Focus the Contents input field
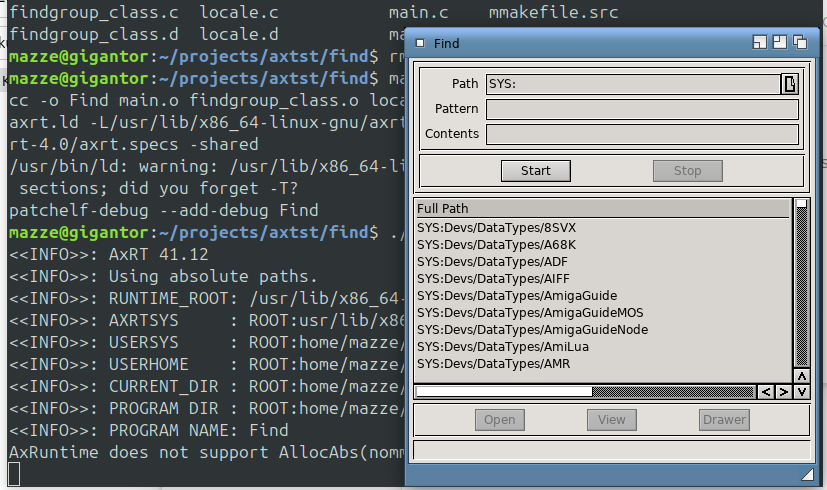Image resolution: width=827 pixels, height=490 pixels. click(641, 134)
